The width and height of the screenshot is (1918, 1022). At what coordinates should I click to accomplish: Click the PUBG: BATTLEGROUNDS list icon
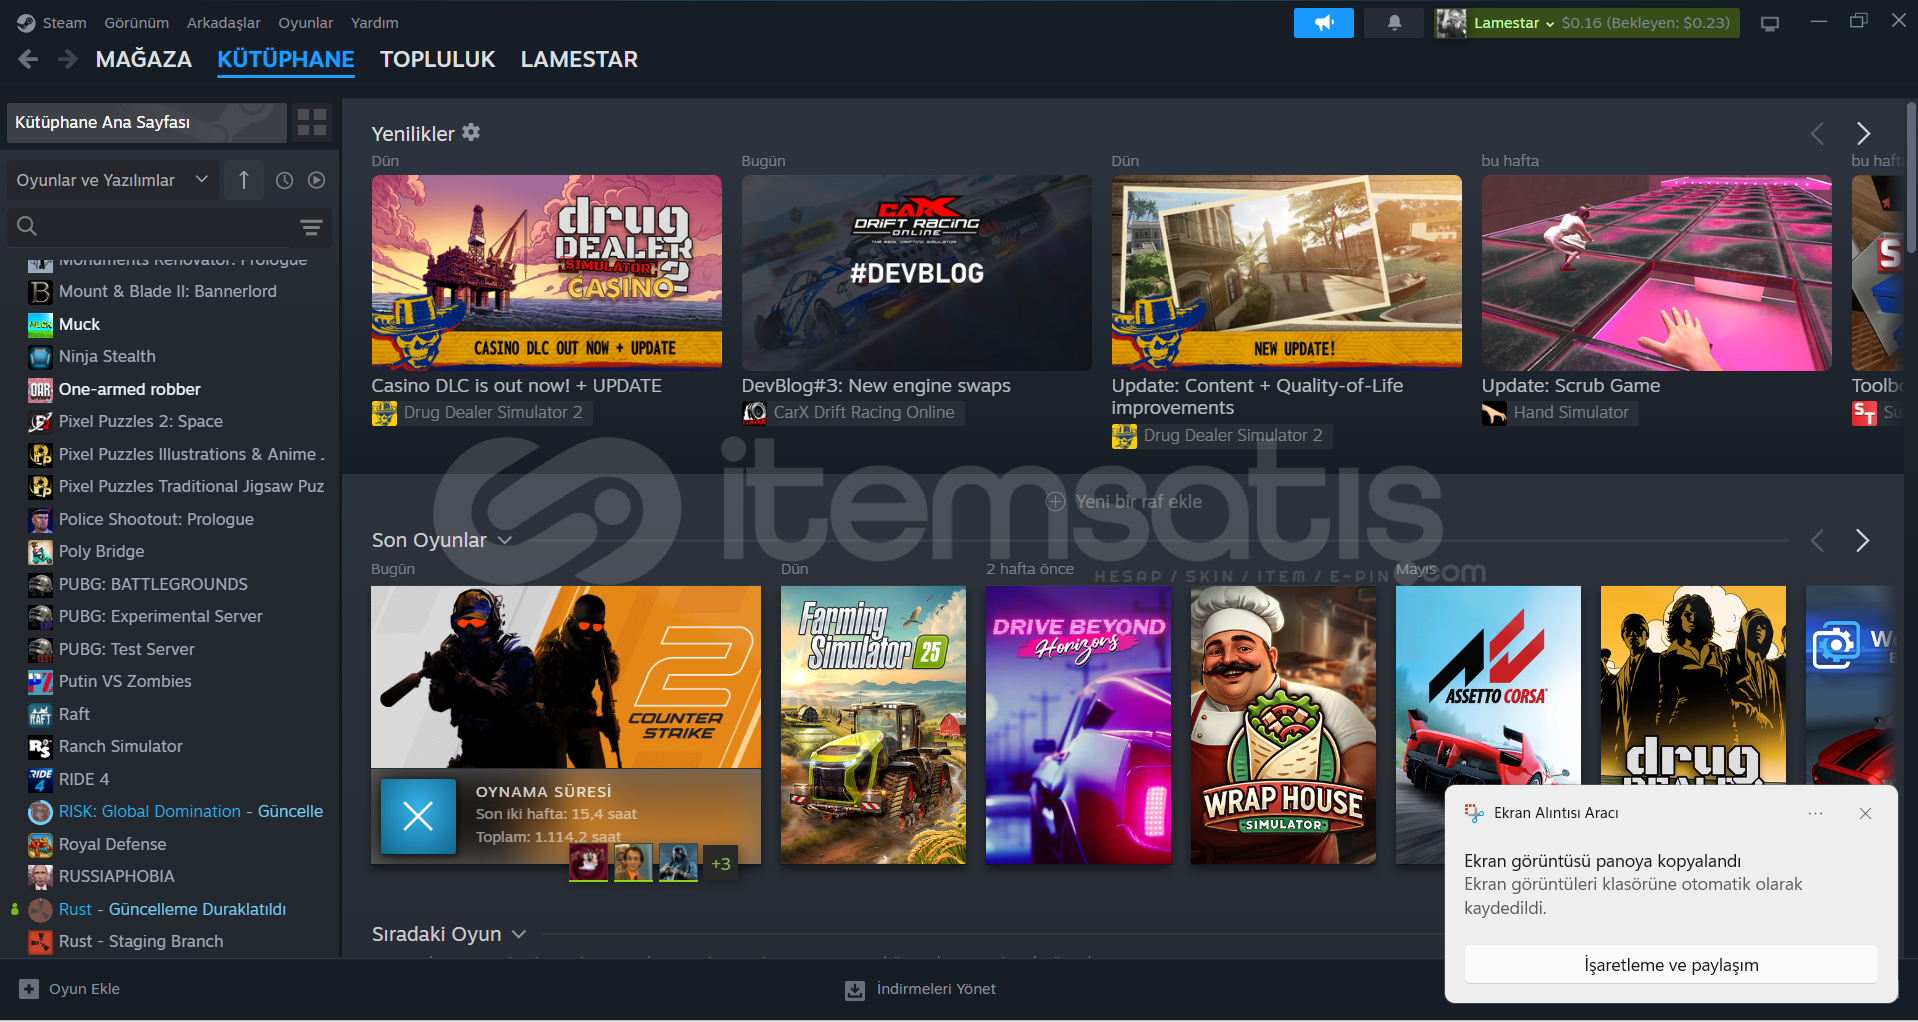40,585
